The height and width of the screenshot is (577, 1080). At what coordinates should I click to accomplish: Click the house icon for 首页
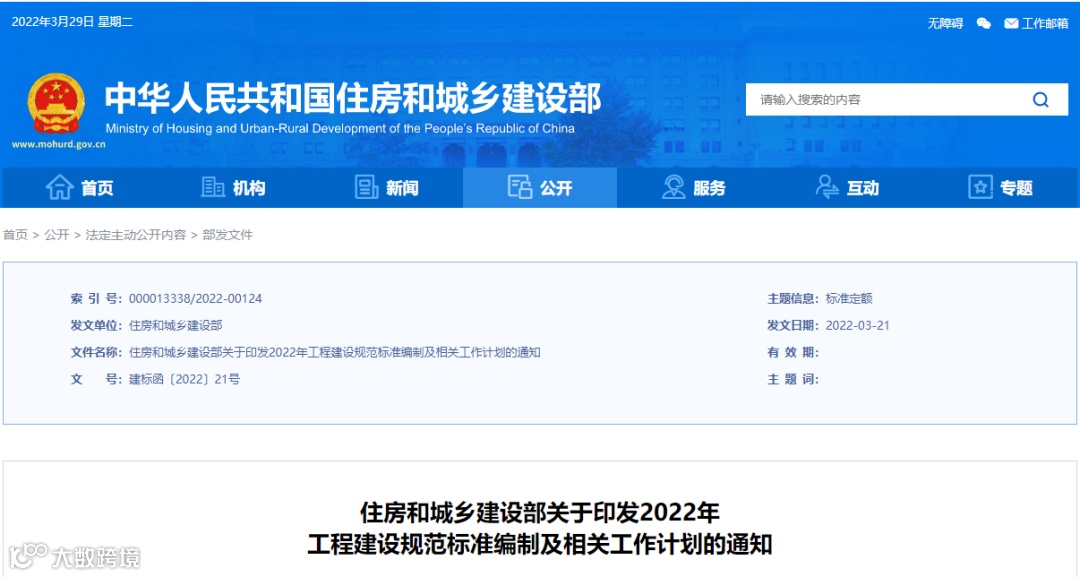59,187
